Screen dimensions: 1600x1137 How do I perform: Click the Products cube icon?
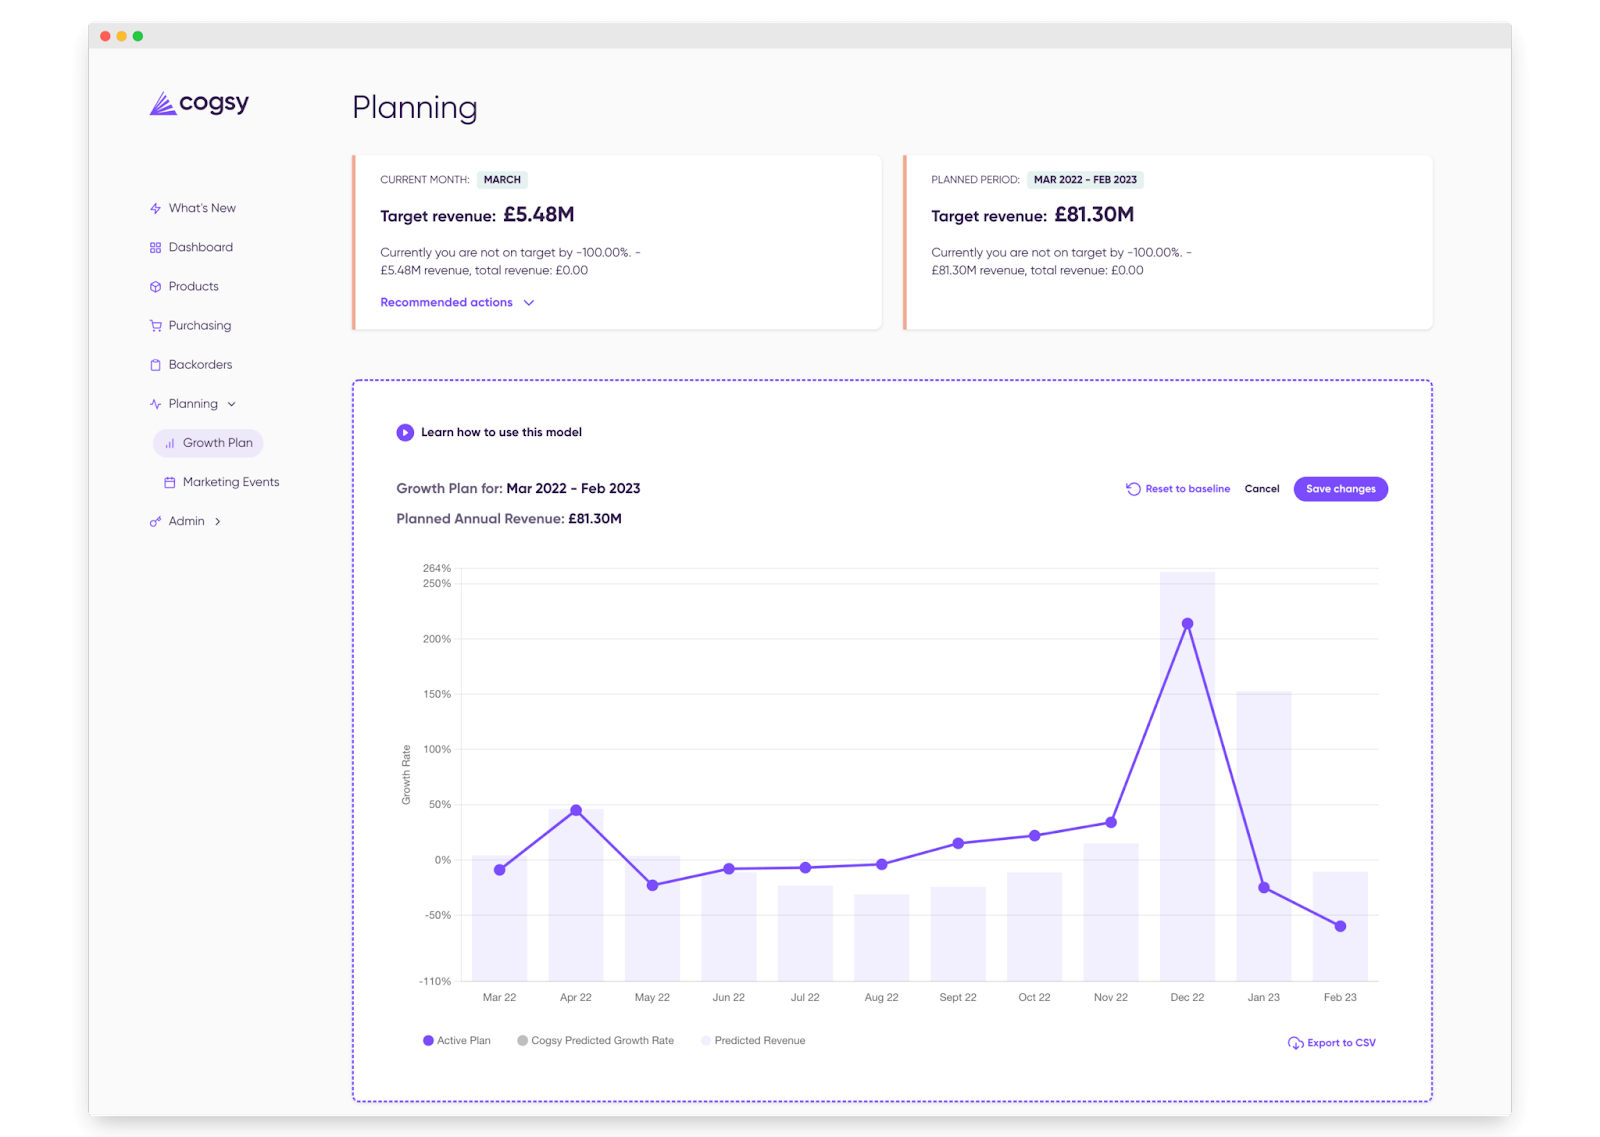[155, 287]
